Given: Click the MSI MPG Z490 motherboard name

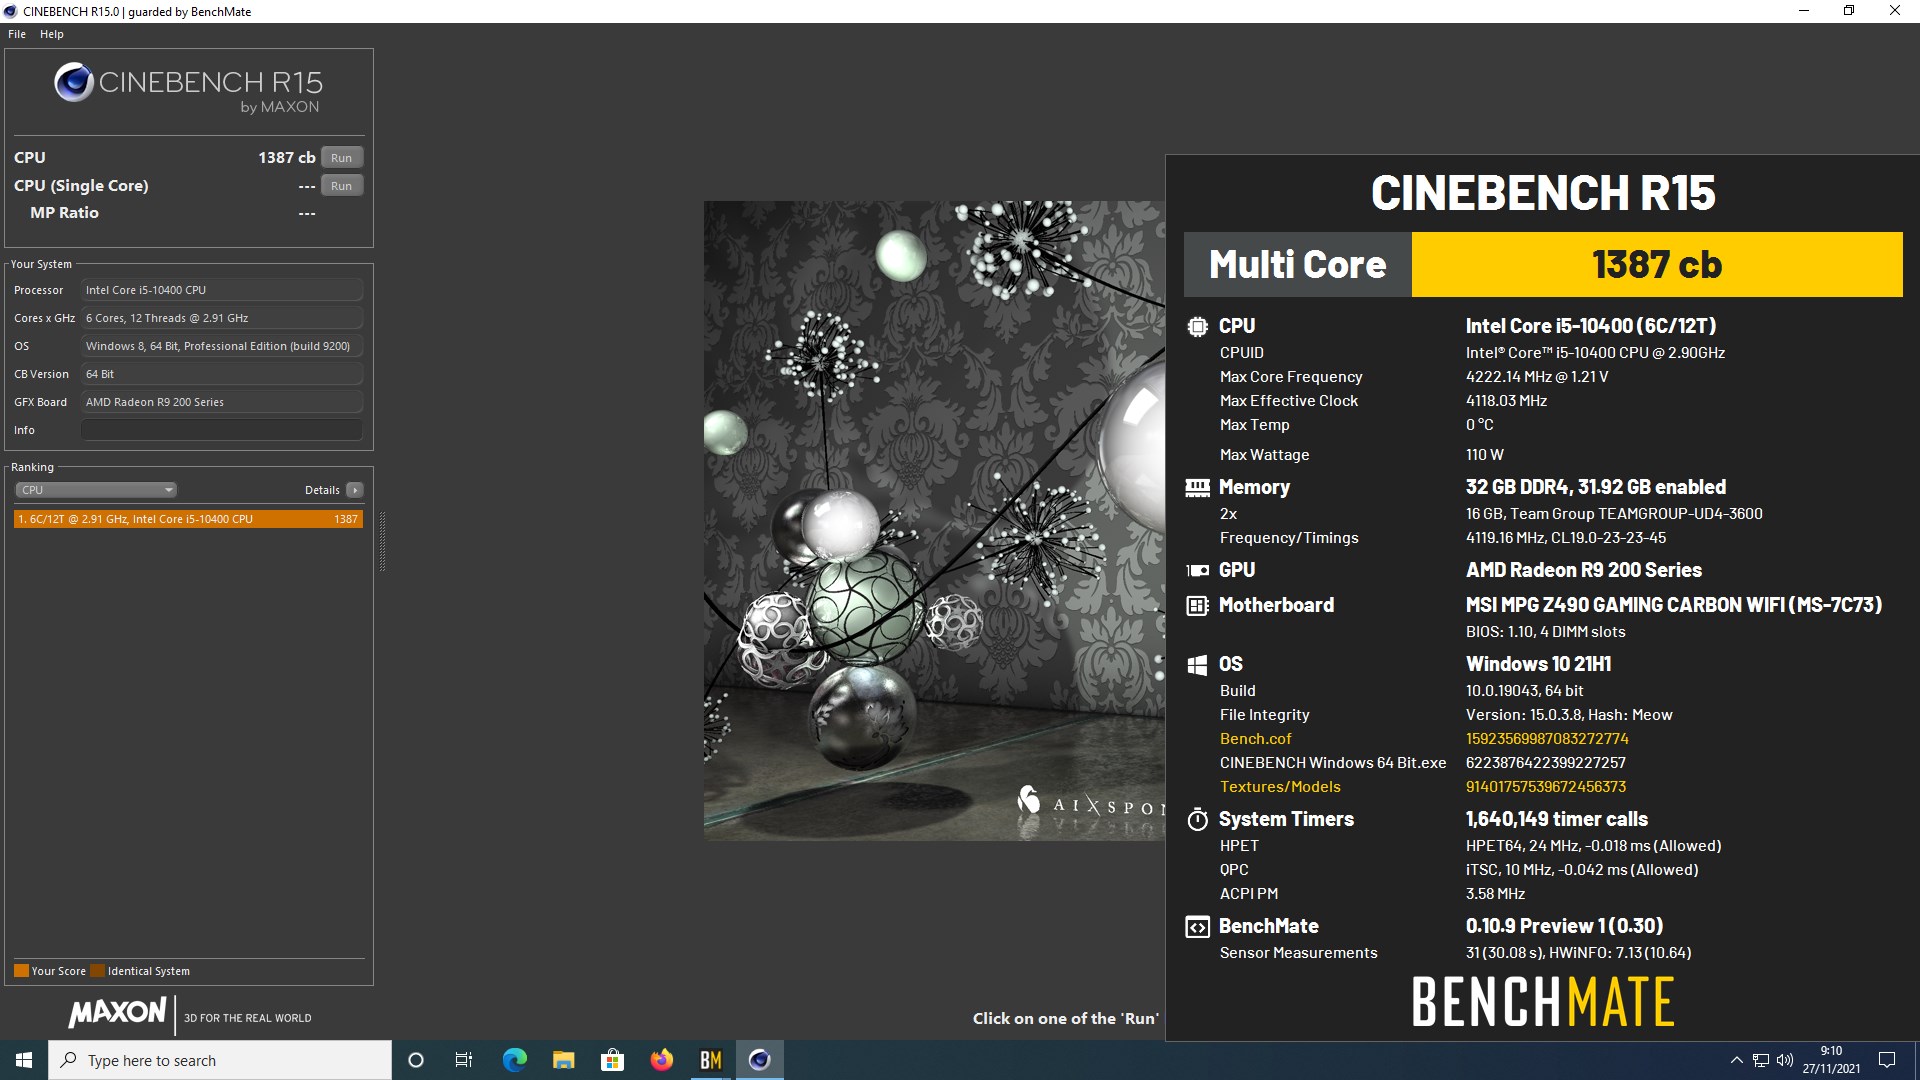Looking at the screenshot, I should pyautogui.click(x=1674, y=605).
